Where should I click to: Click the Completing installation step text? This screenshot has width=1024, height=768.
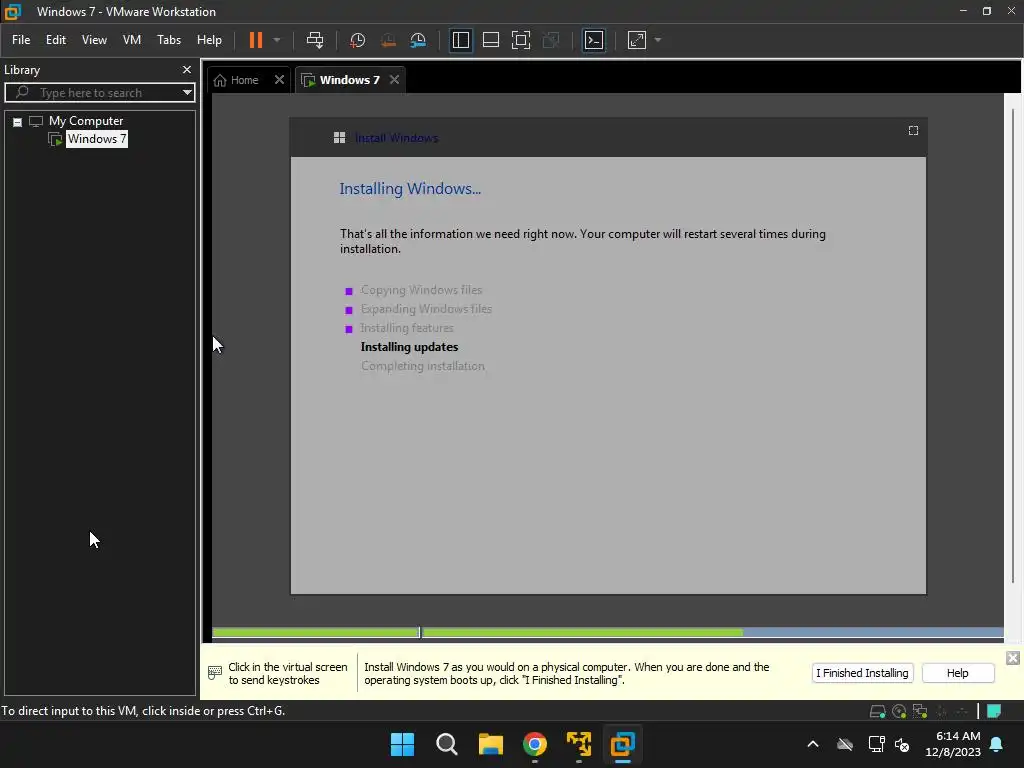click(423, 366)
